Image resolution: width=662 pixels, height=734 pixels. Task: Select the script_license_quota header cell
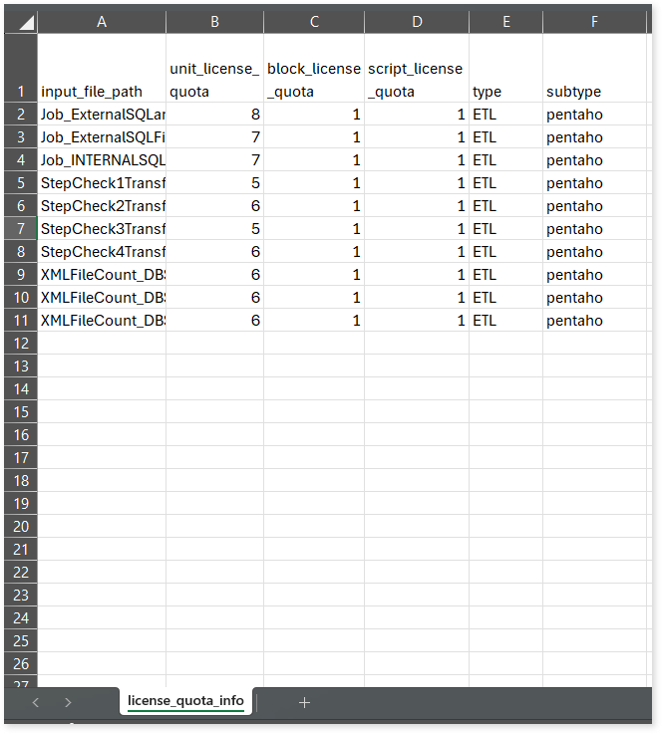[416, 80]
